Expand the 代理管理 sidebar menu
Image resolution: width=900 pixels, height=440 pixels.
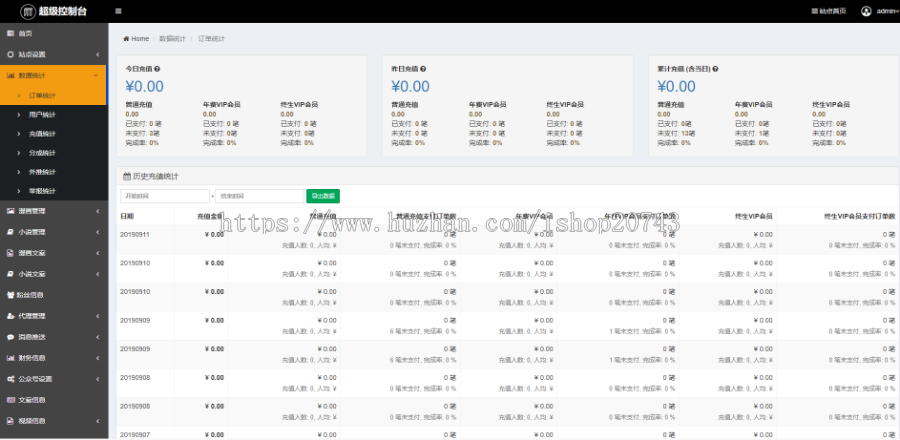pos(53,316)
